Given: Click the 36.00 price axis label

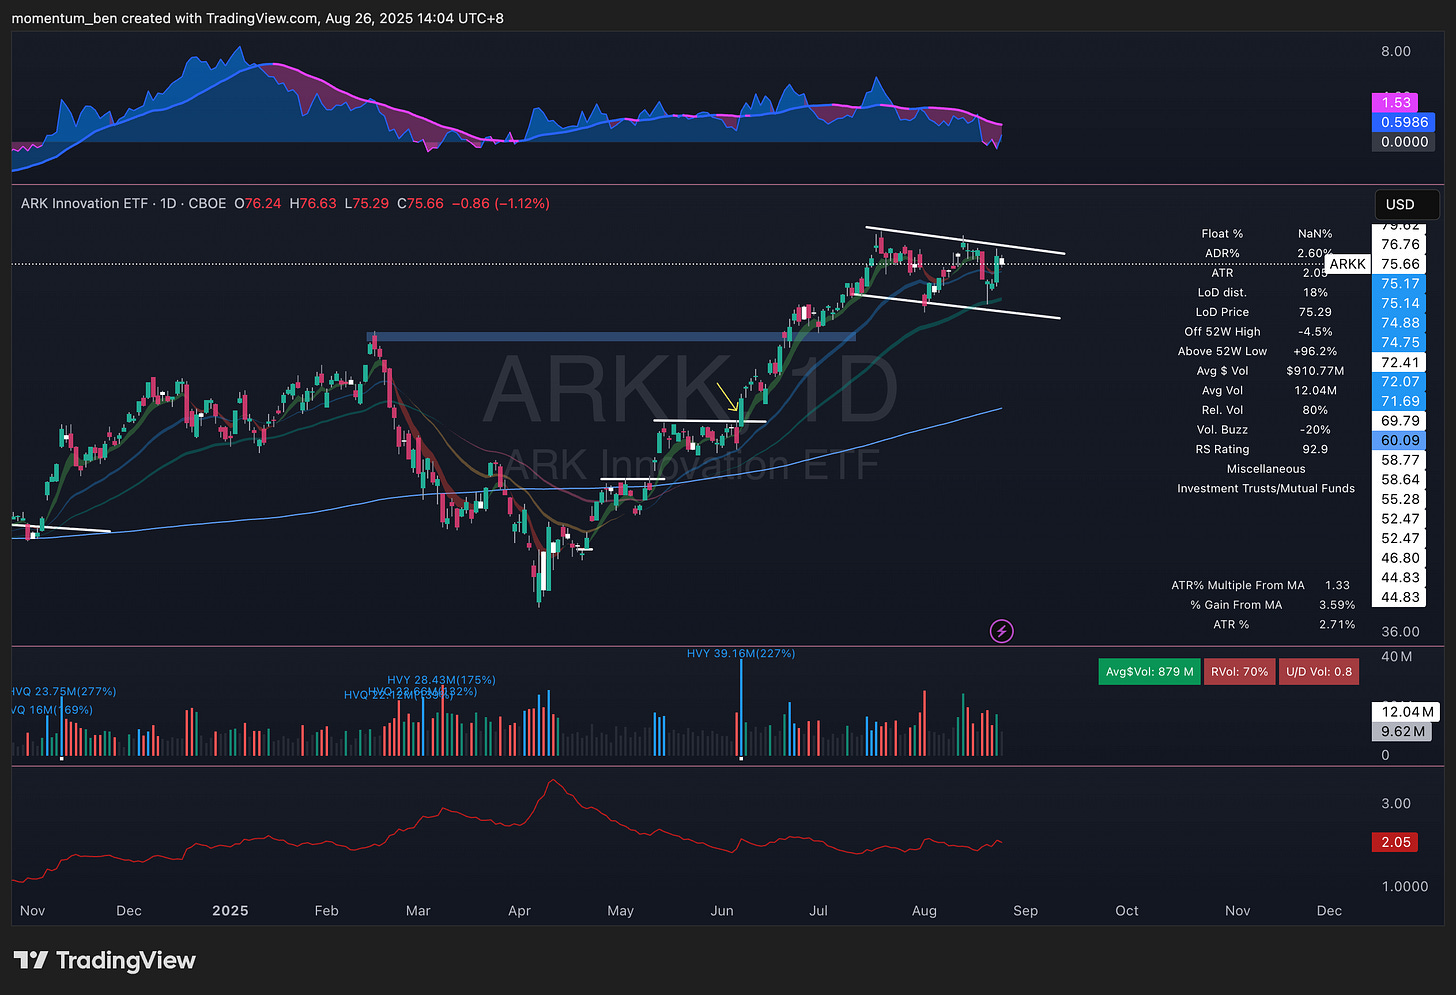Looking at the screenshot, I should 1400,632.
